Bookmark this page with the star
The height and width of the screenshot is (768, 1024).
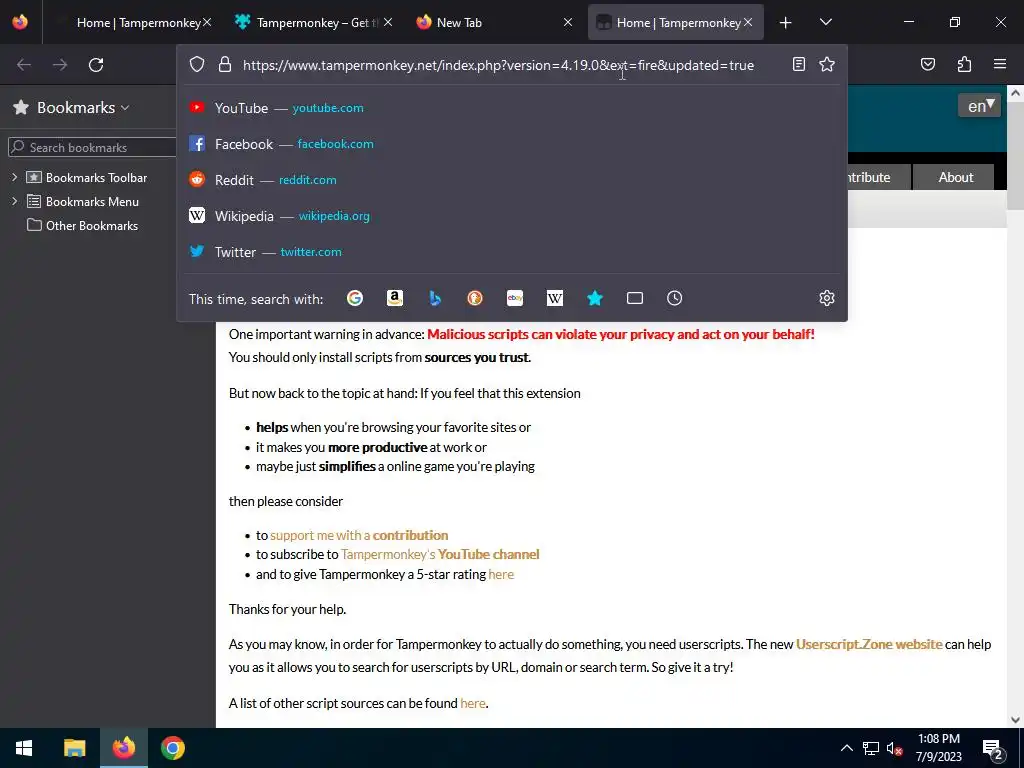click(x=827, y=64)
